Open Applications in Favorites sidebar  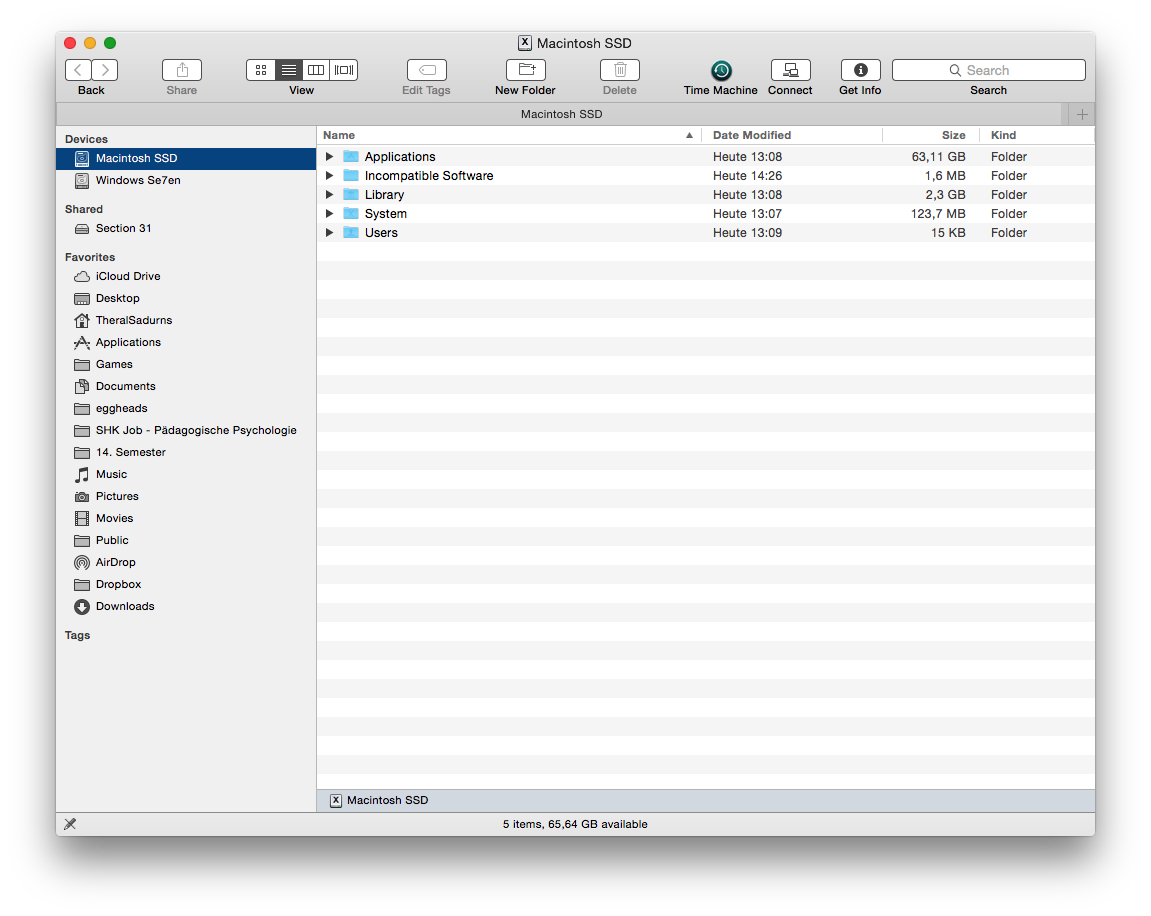[186, 343]
